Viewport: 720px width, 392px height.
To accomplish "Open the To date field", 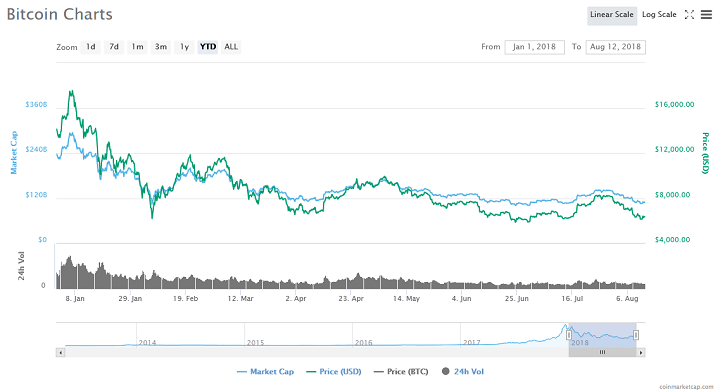I will (x=615, y=47).
